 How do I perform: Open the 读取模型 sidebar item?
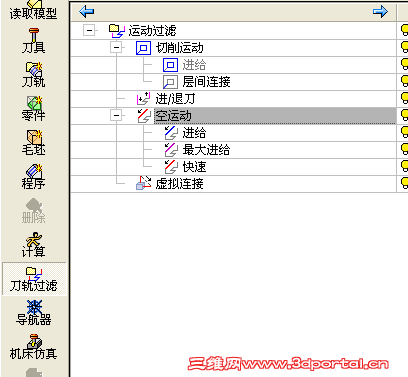(33, 10)
